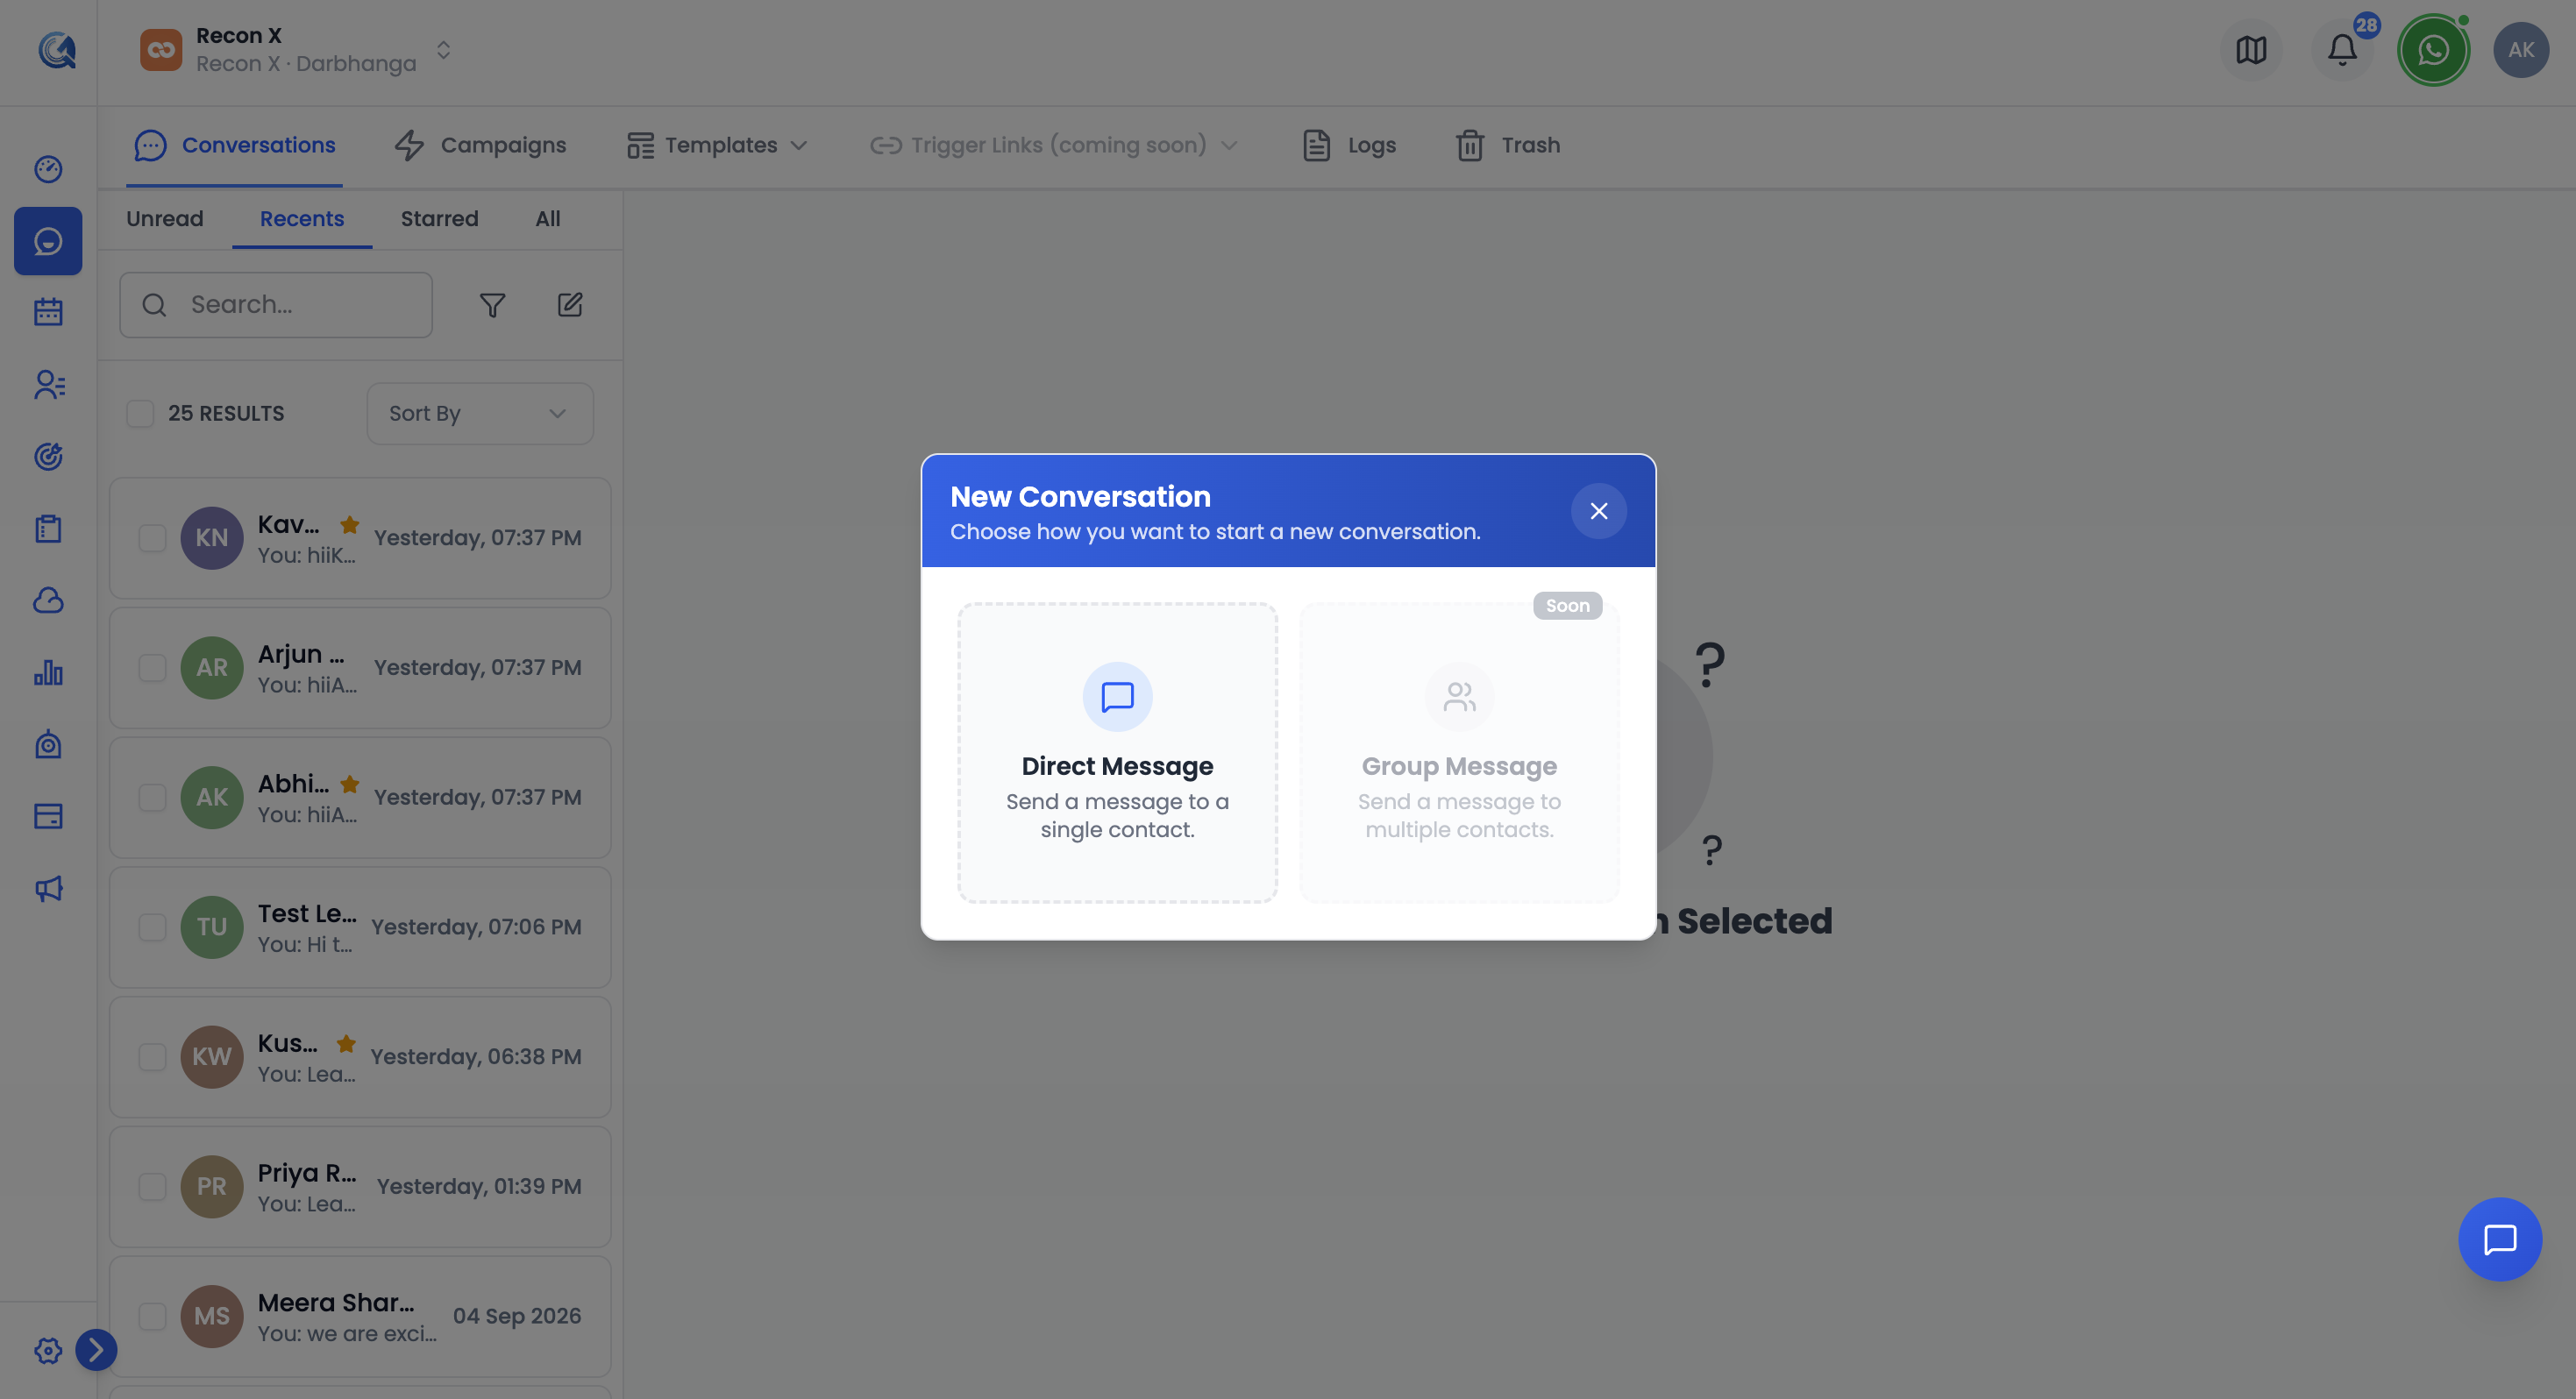
Task: Click the green WhatsApp icon
Action: pyautogui.click(x=2433, y=50)
